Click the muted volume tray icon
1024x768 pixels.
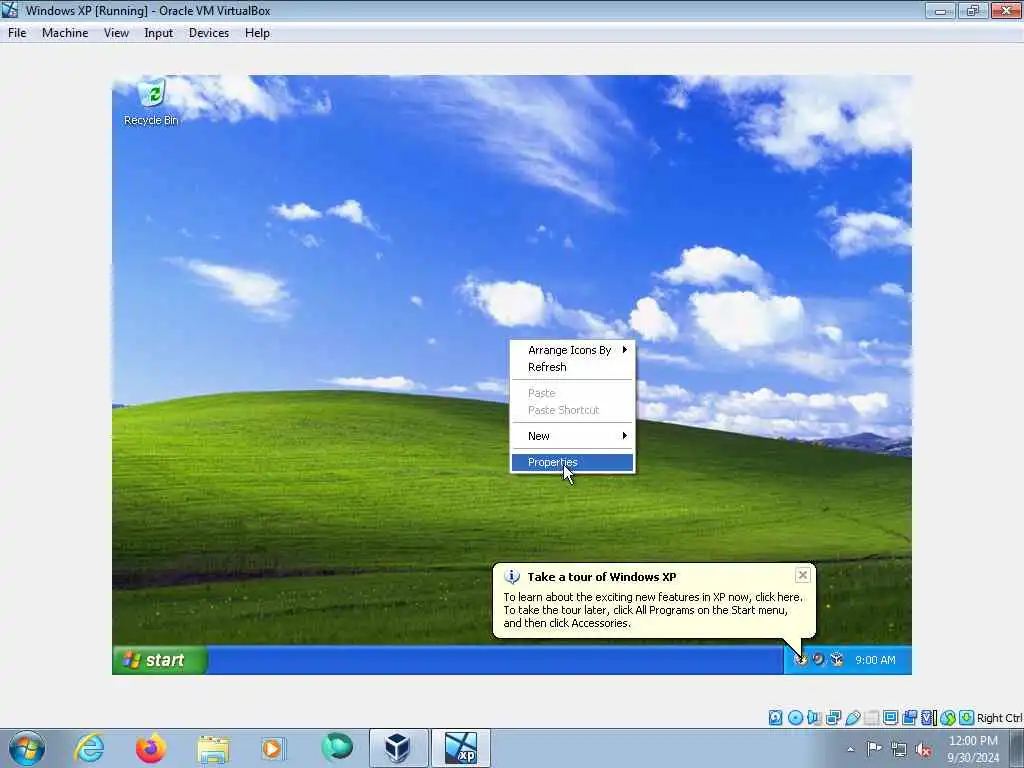pyautogui.click(x=923, y=749)
